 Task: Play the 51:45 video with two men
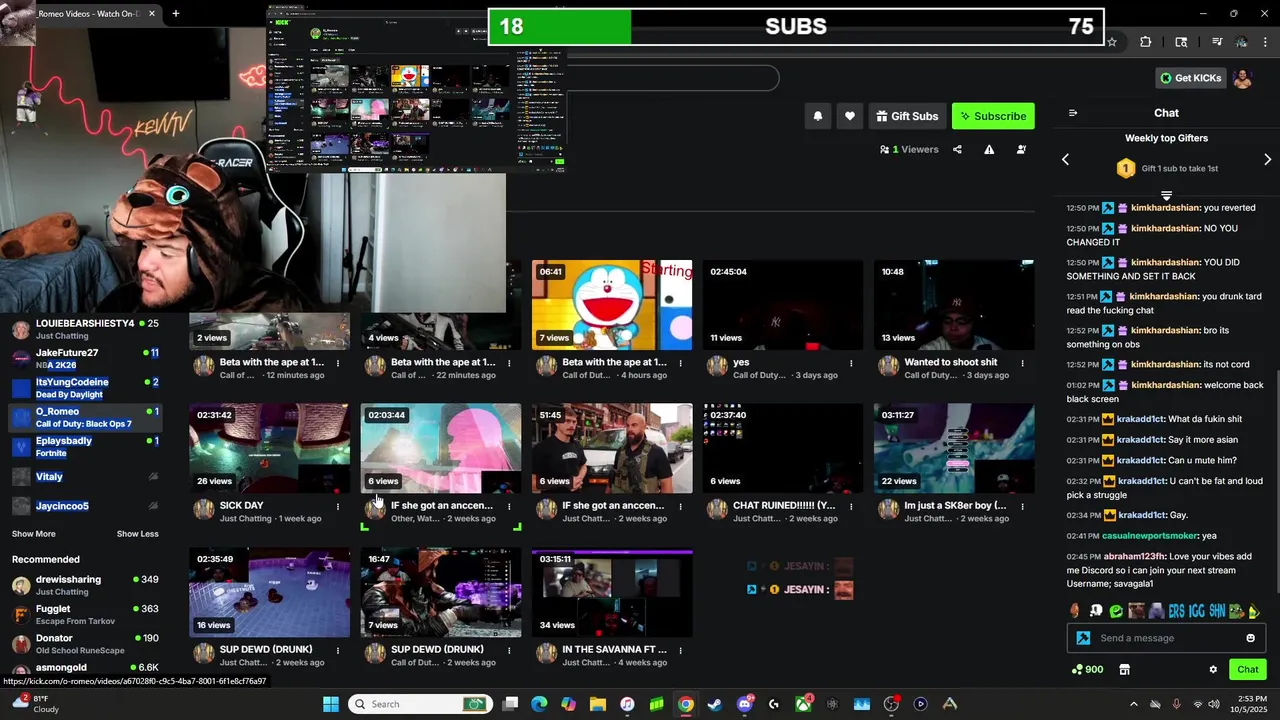tap(612, 448)
